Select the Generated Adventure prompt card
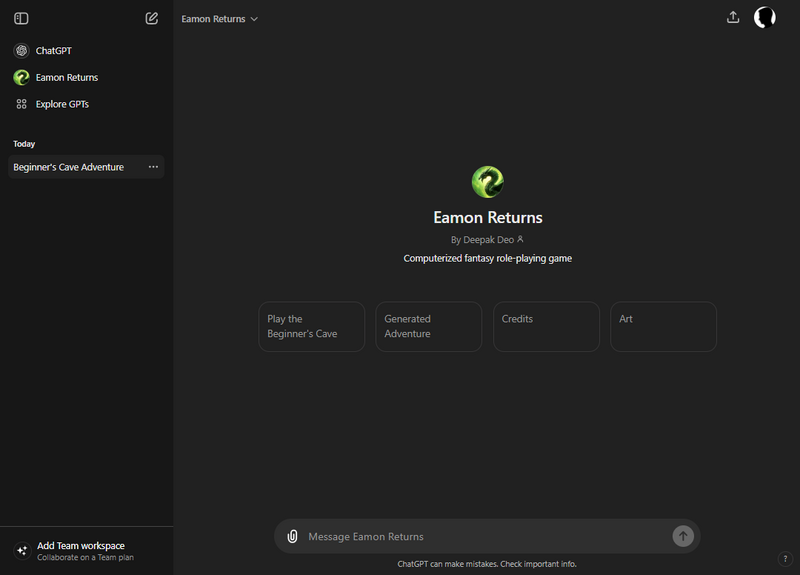 pyautogui.click(x=429, y=327)
